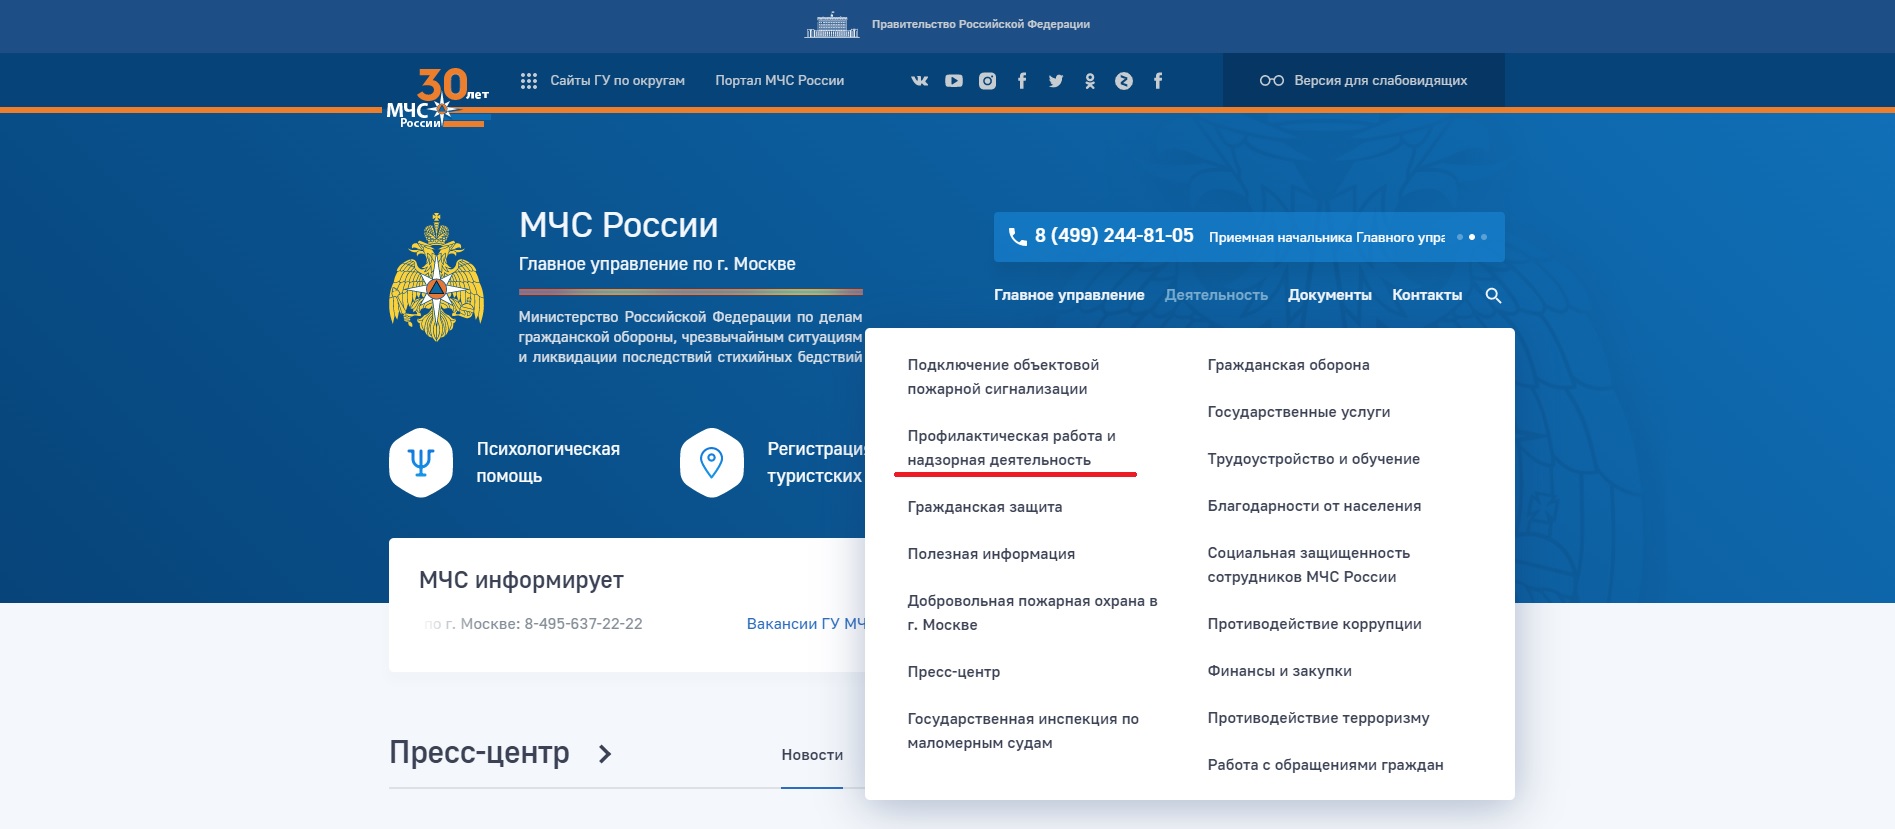The width and height of the screenshot is (1895, 829).
Task: Click the Психологическая помощь text link
Action: [548, 462]
